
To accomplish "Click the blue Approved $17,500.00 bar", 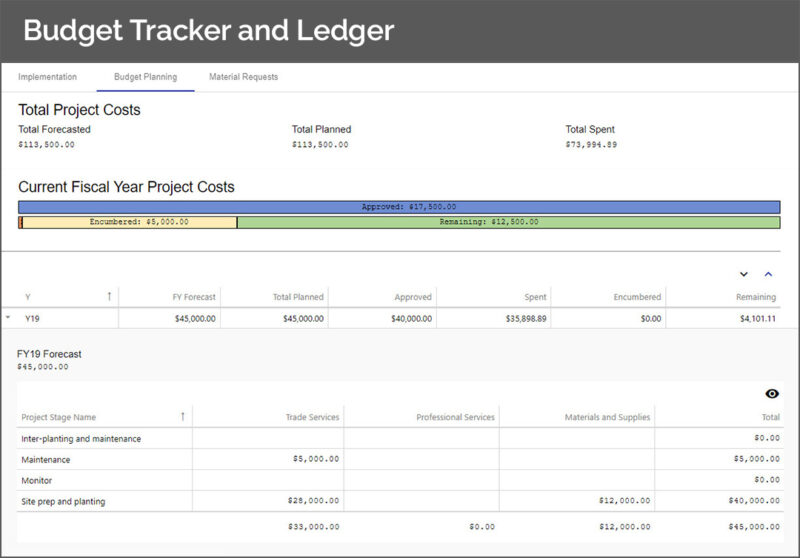I will 399,207.
